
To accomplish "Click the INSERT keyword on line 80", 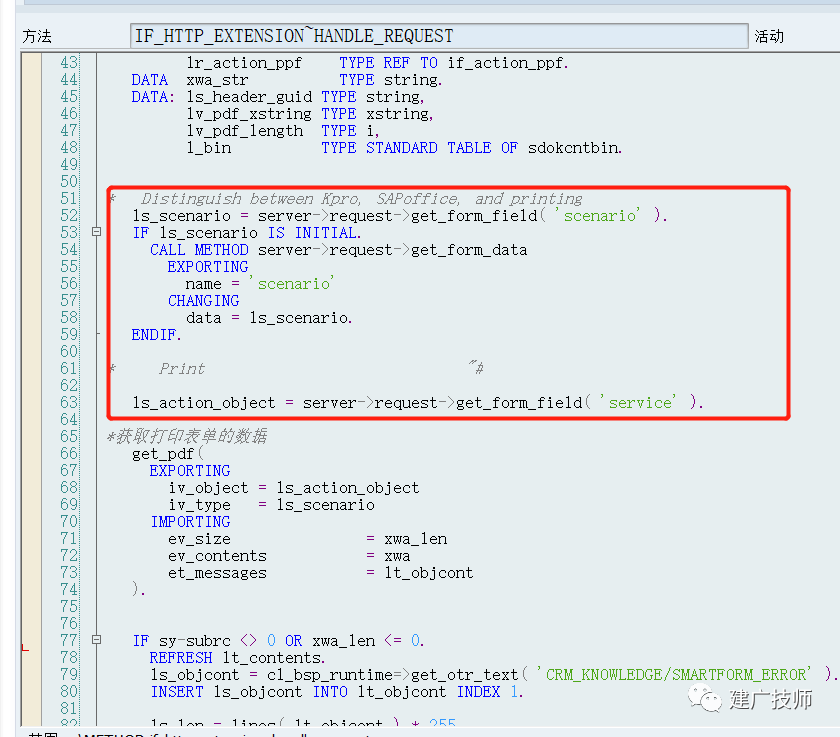I will click(x=177, y=692).
